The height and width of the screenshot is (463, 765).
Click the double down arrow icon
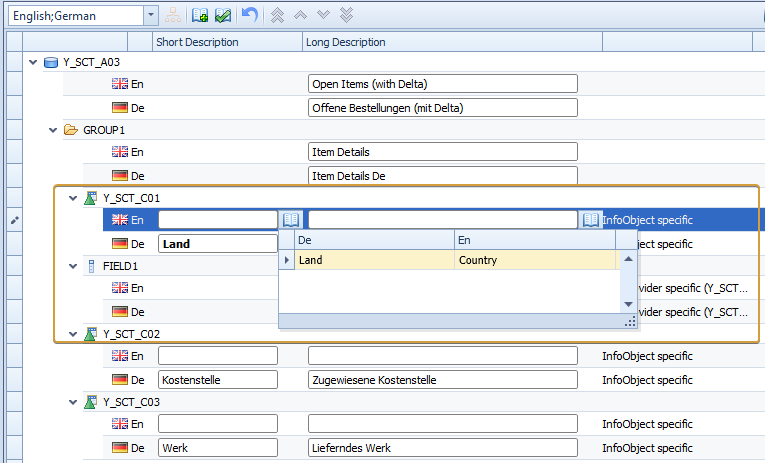pyautogui.click(x=346, y=16)
